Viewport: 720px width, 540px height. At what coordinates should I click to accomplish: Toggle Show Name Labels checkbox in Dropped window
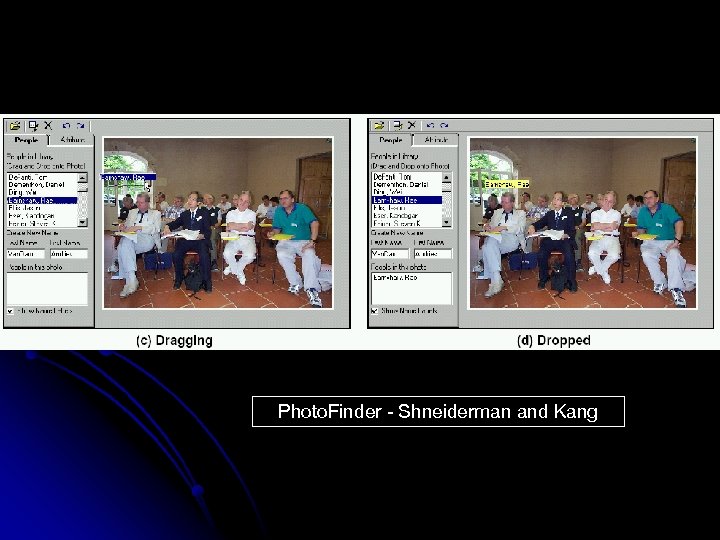[x=374, y=311]
